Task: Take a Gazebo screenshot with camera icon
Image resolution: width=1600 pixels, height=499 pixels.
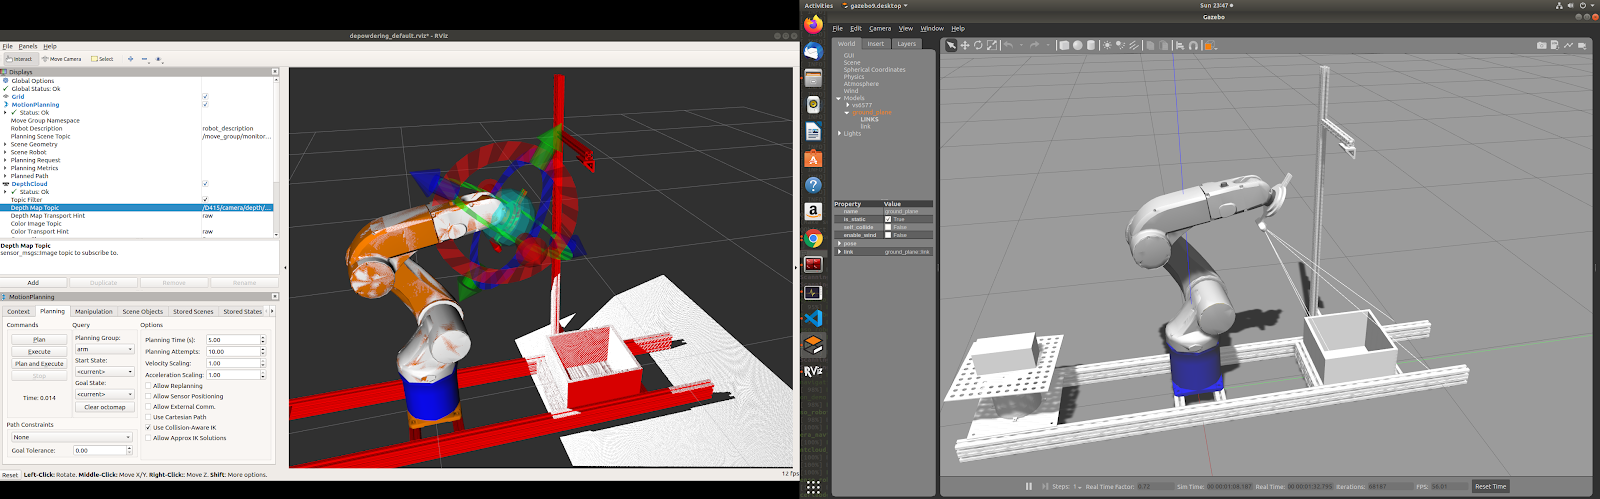Action: click(1541, 45)
